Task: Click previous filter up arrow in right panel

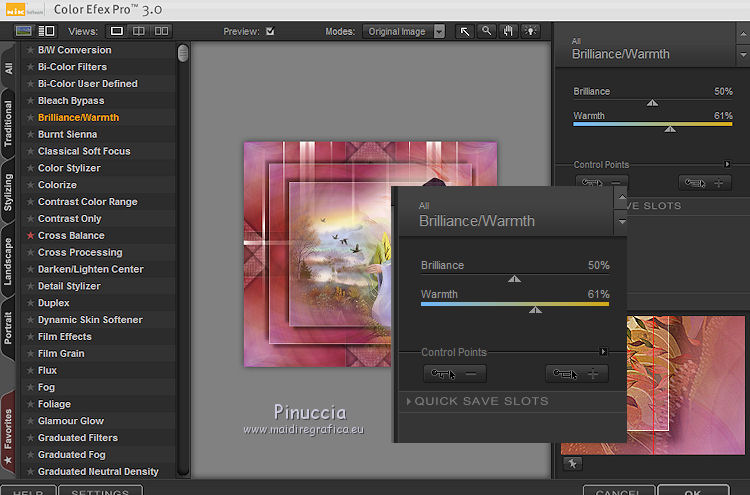Action: (743, 34)
